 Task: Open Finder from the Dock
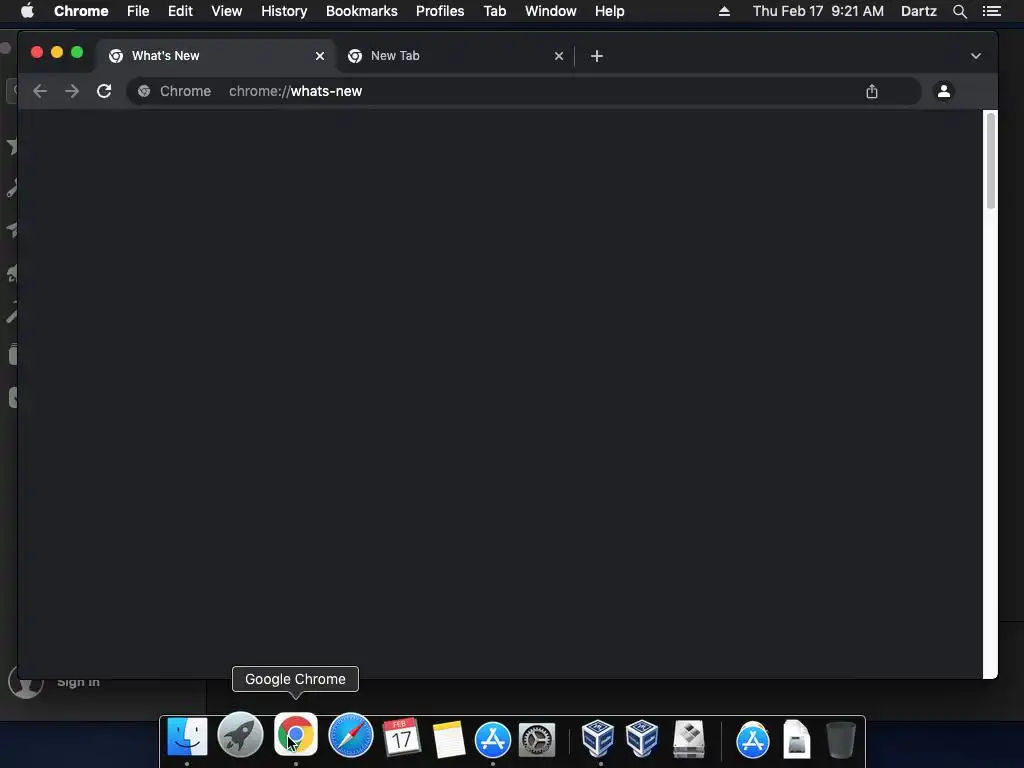(x=187, y=737)
